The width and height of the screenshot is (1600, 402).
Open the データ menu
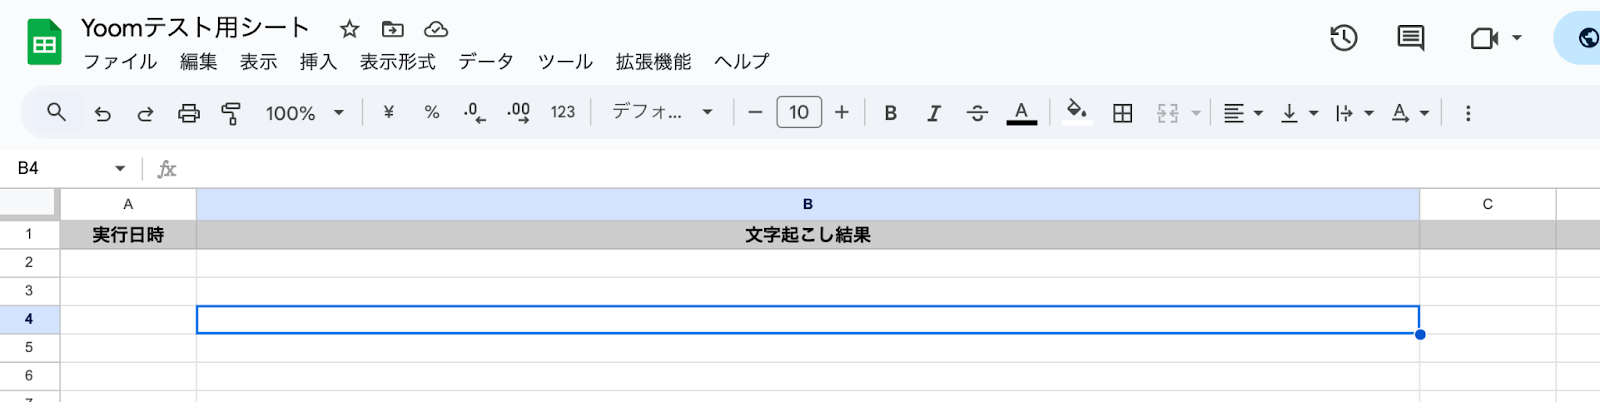click(x=486, y=62)
